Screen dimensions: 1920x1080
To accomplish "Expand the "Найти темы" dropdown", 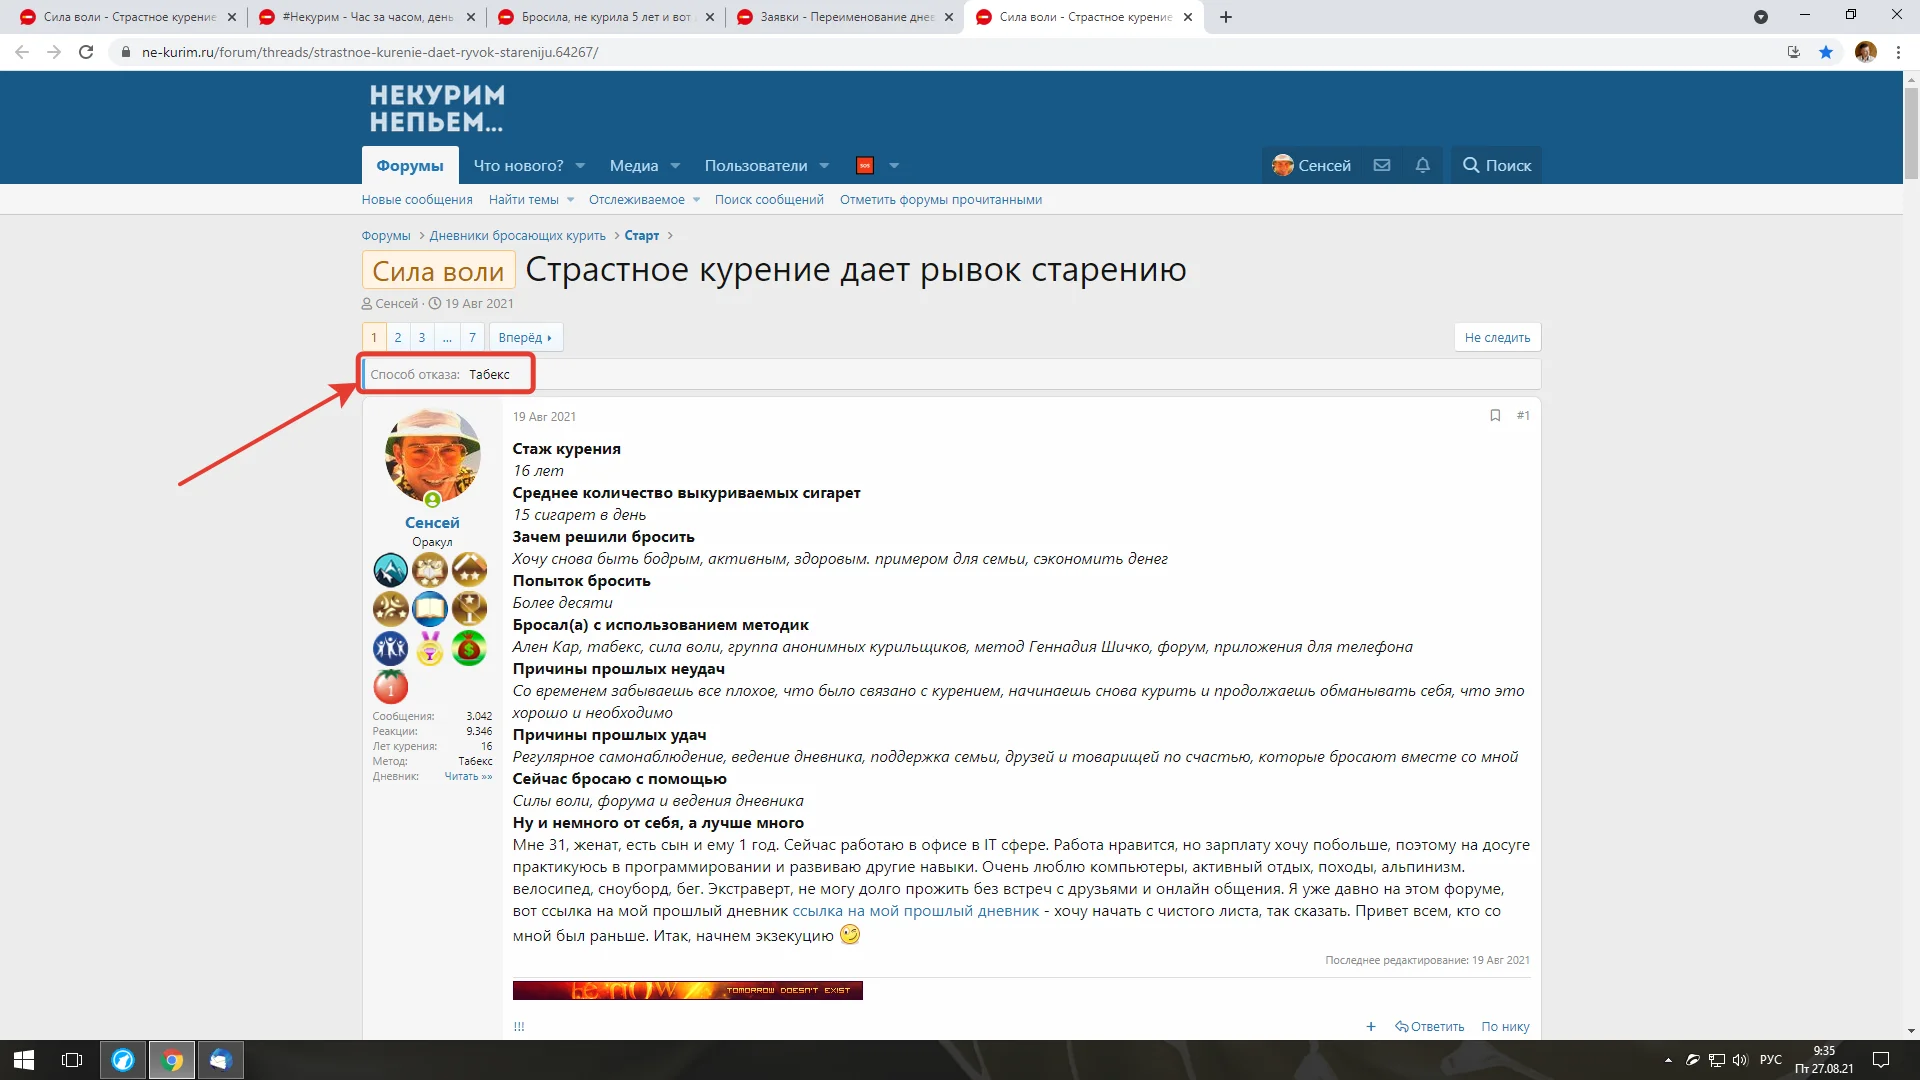I will [570, 200].
